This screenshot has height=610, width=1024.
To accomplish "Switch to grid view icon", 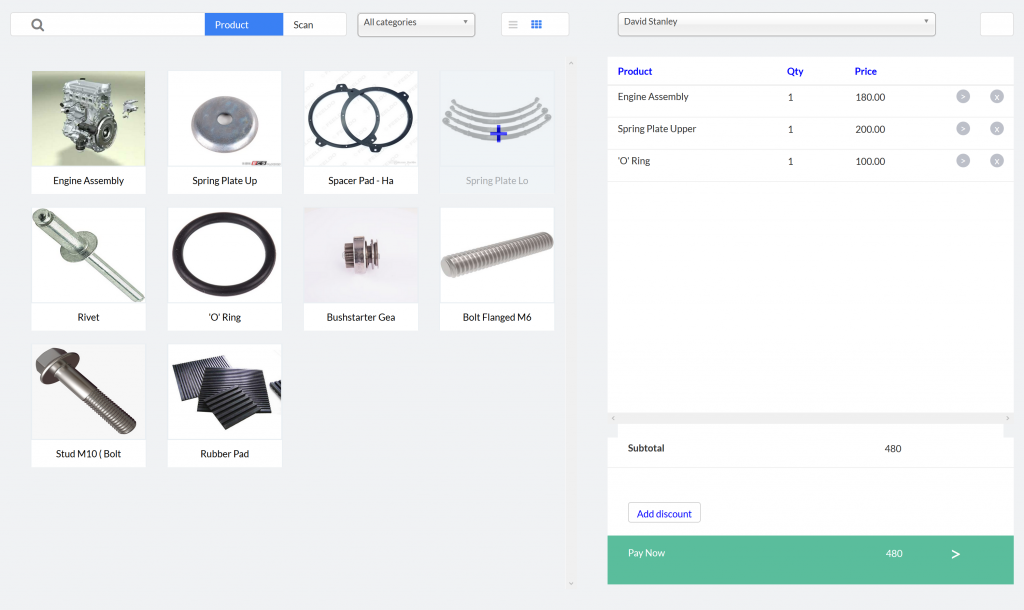I will coord(536,25).
